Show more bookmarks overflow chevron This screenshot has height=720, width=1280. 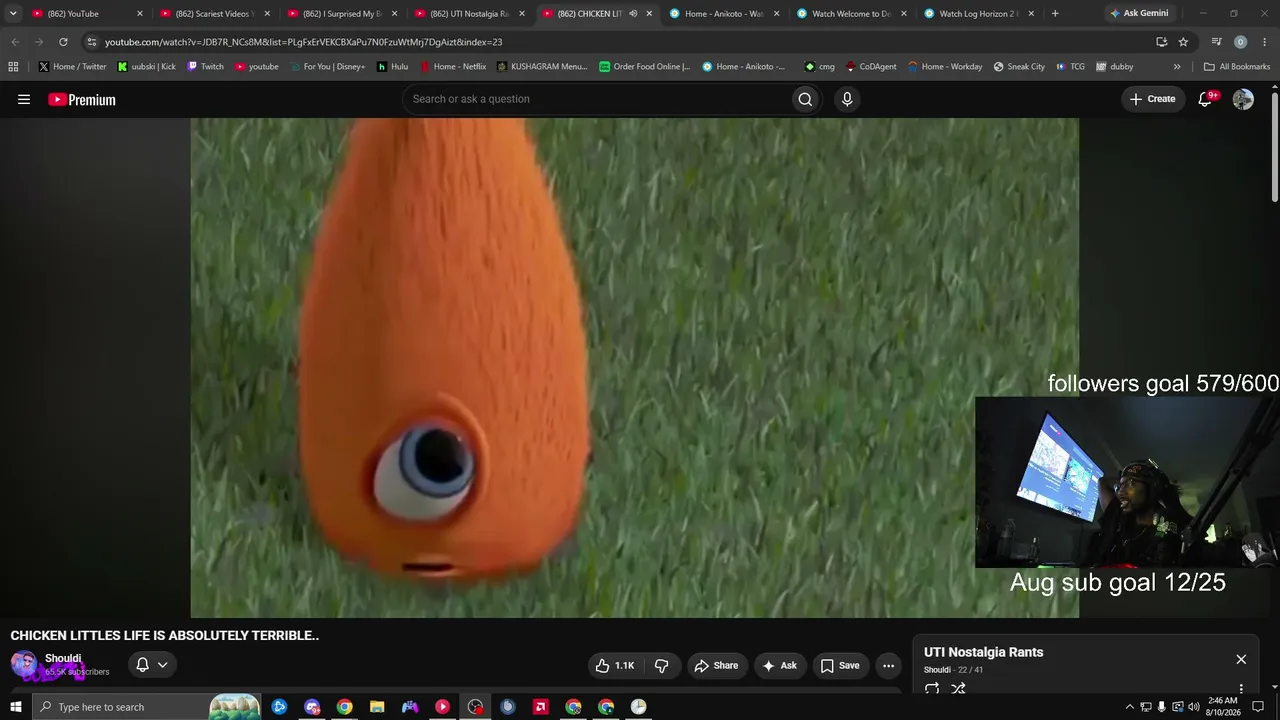click(x=1177, y=67)
